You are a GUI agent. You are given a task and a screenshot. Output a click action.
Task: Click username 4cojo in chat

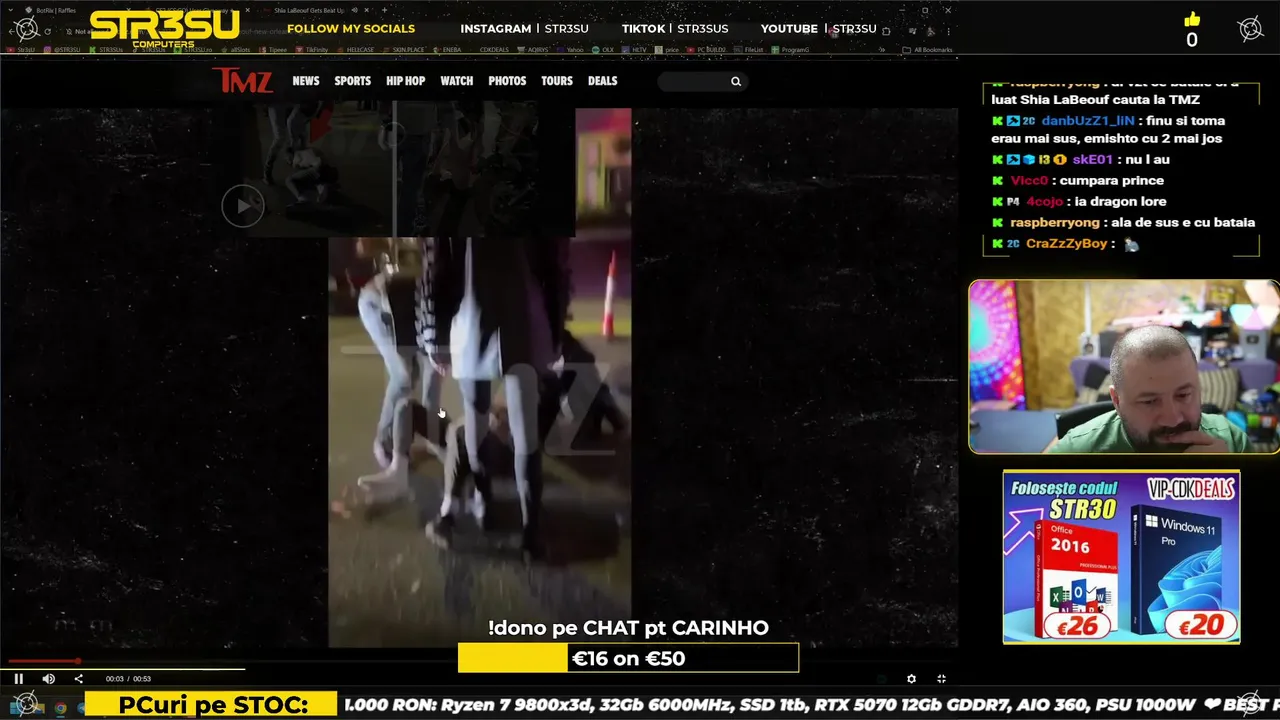tap(1044, 201)
